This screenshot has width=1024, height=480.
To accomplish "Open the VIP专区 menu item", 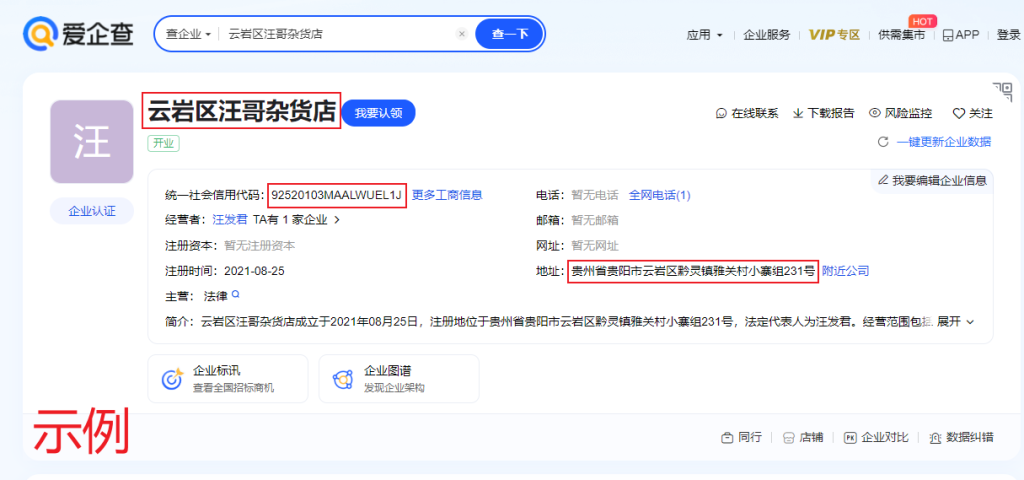I will click(834, 35).
